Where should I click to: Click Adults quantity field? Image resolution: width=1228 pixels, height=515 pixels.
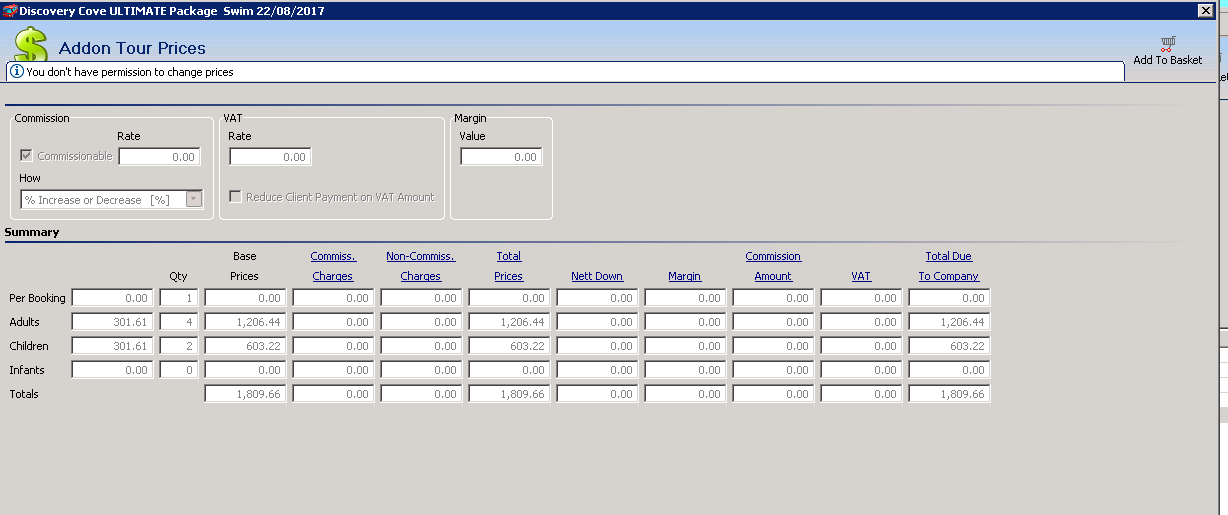pos(179,322)
